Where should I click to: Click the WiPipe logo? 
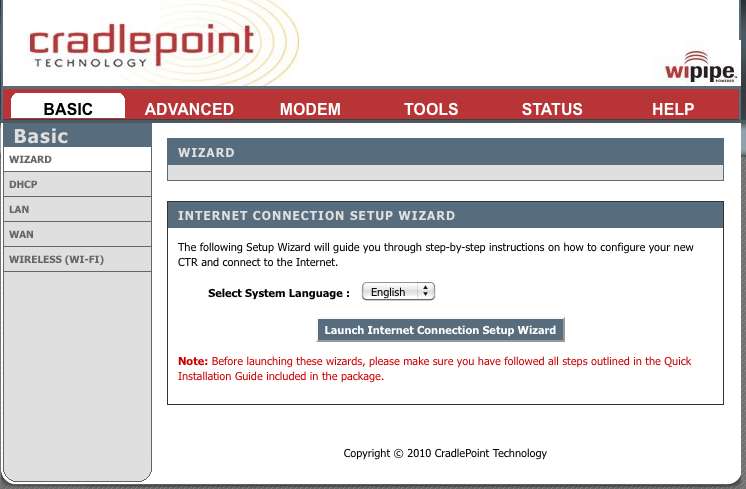[700, 67]
